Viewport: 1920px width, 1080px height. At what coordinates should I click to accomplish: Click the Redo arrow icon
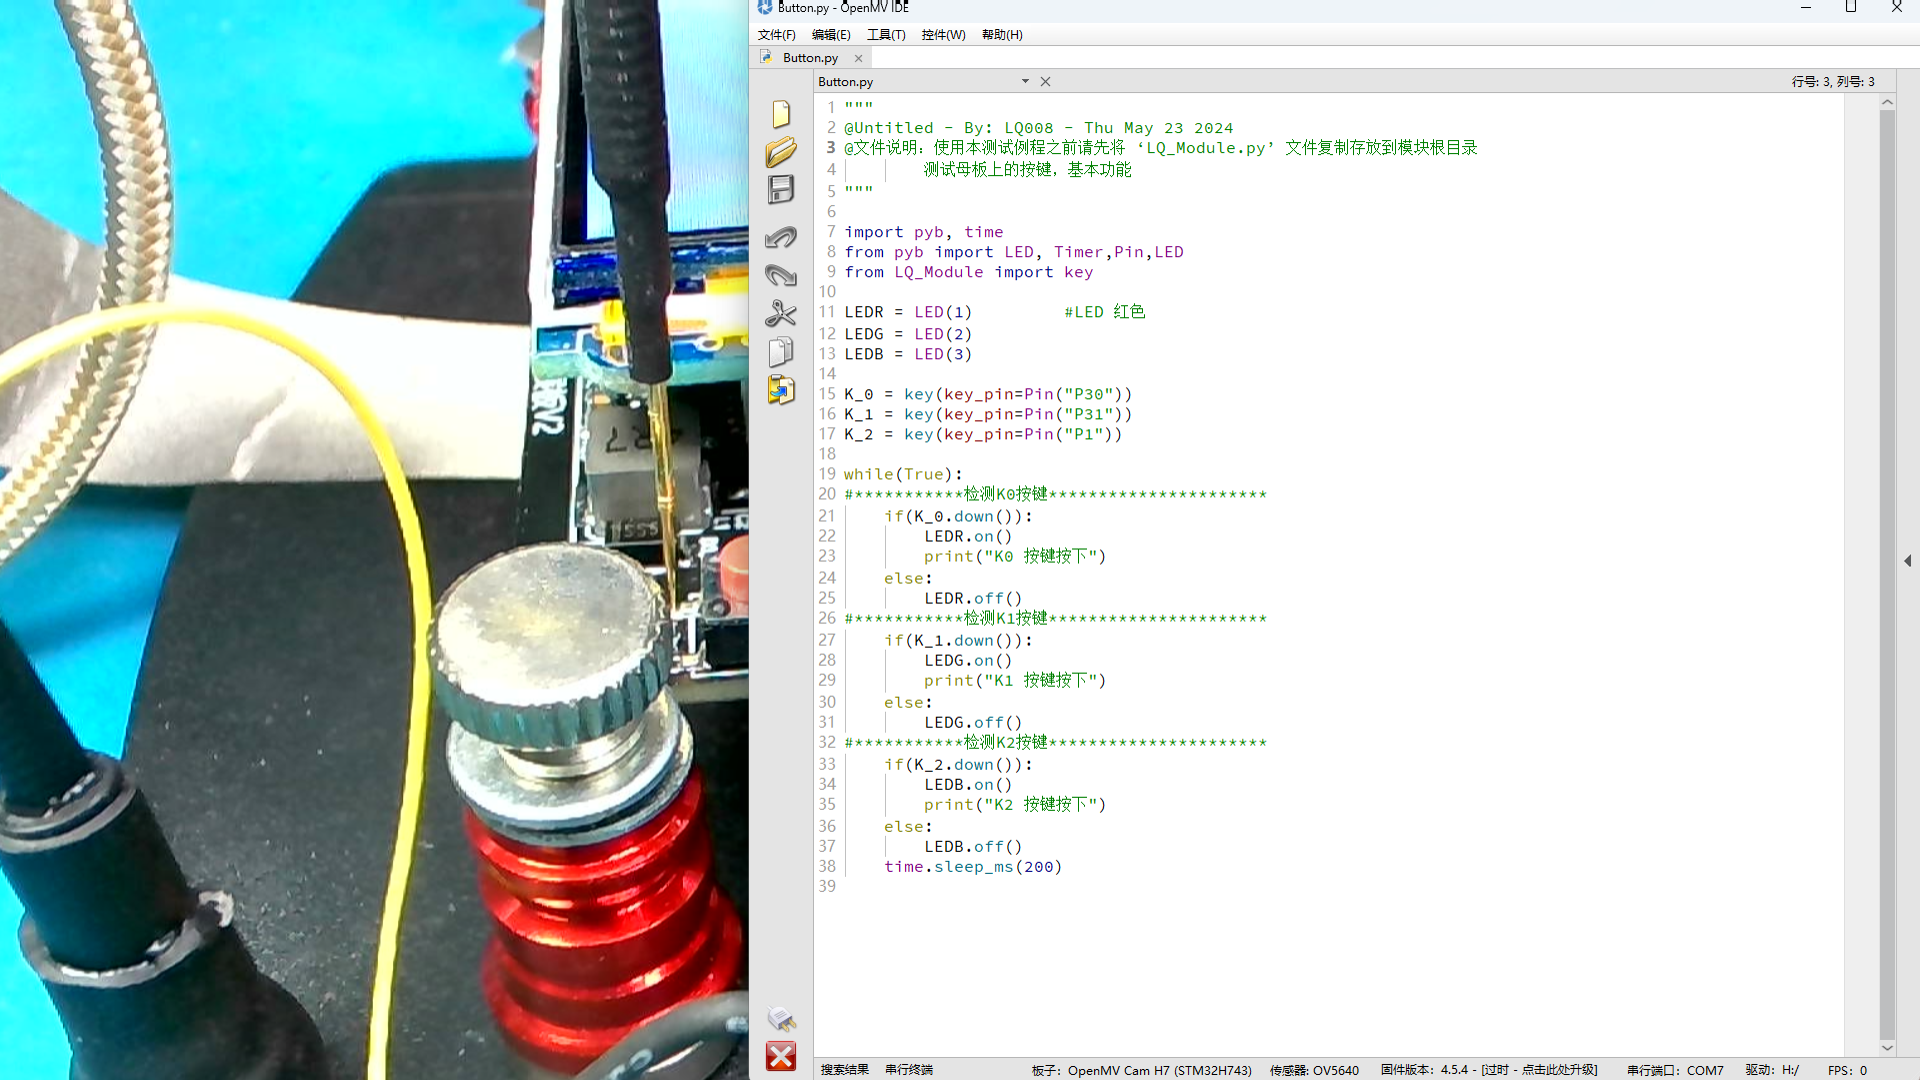781,275
